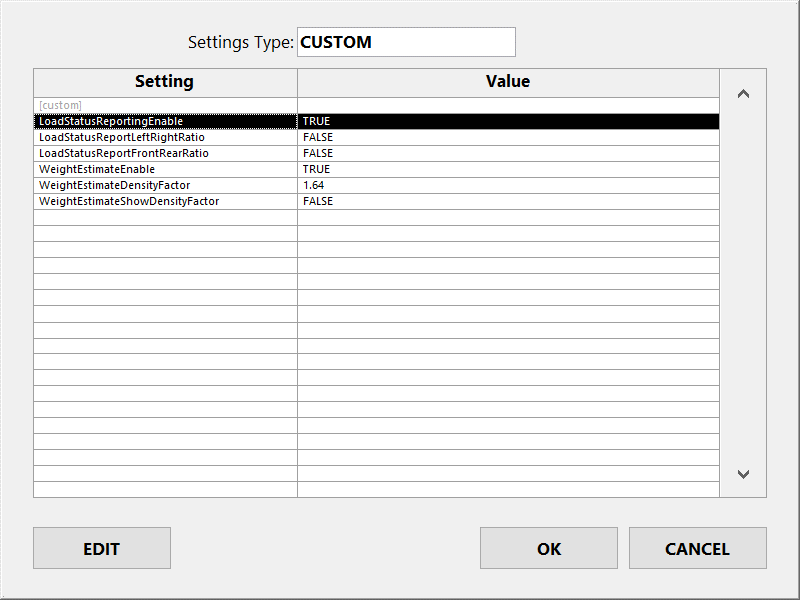Screen dimensions: 800x600
Task: Click the scroll down chevron arrow
Action: tap(743, 474)
